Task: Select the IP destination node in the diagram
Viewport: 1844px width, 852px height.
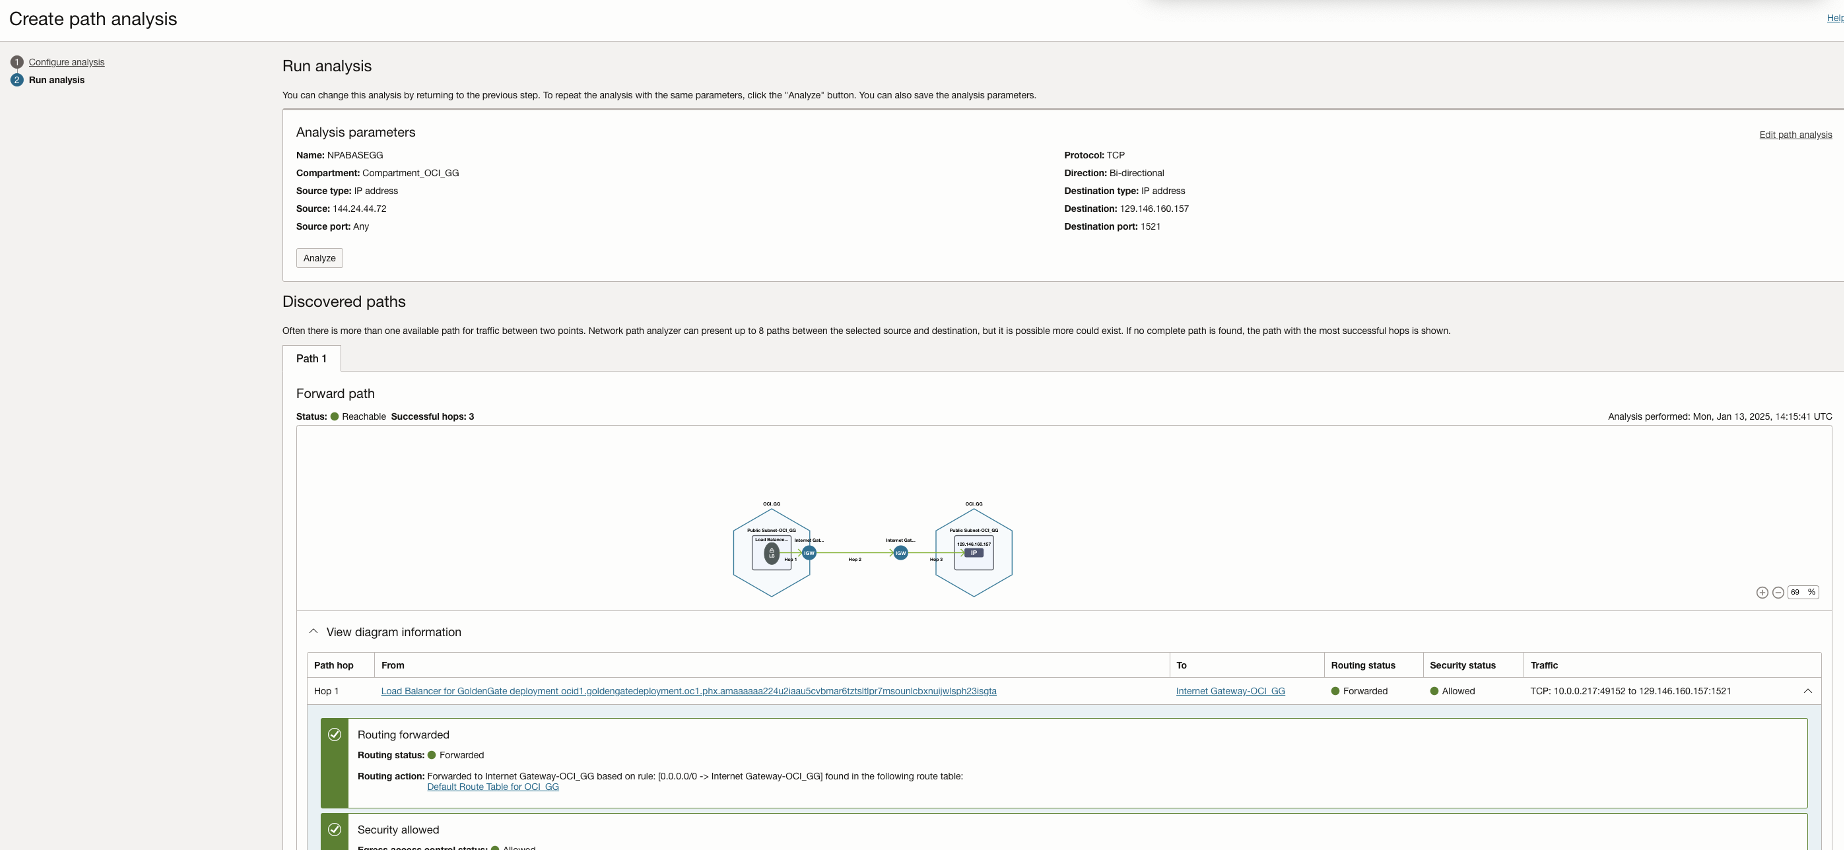Action: pyautogui.click(x=974, y=553)
